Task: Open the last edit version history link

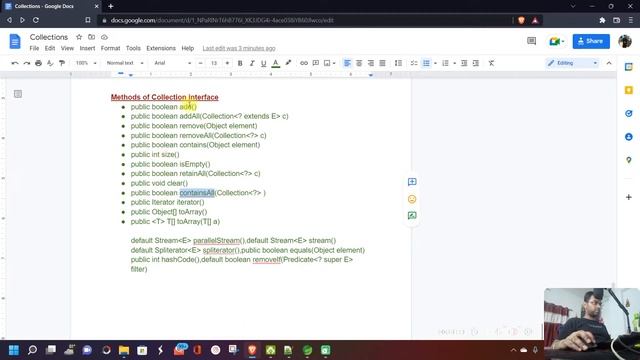Action: pos(239,48)
